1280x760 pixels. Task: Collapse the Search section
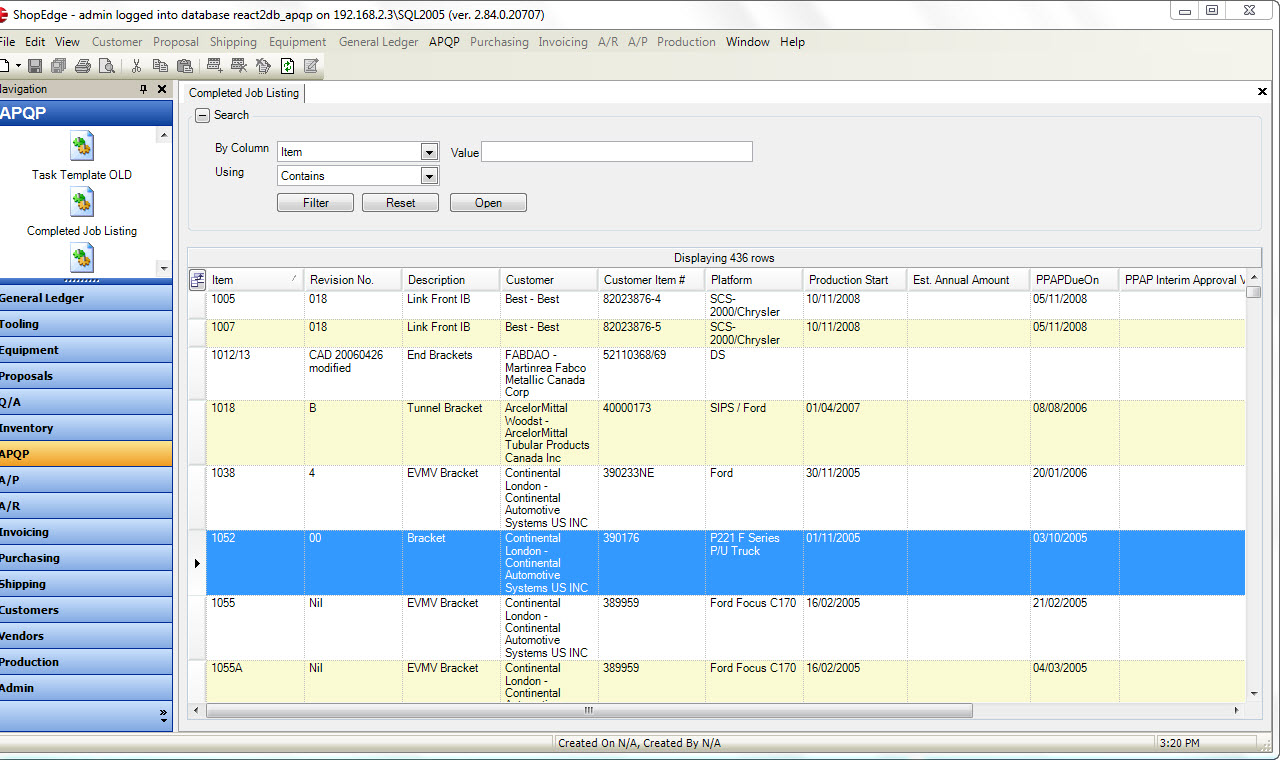click(x=202, y=115)
